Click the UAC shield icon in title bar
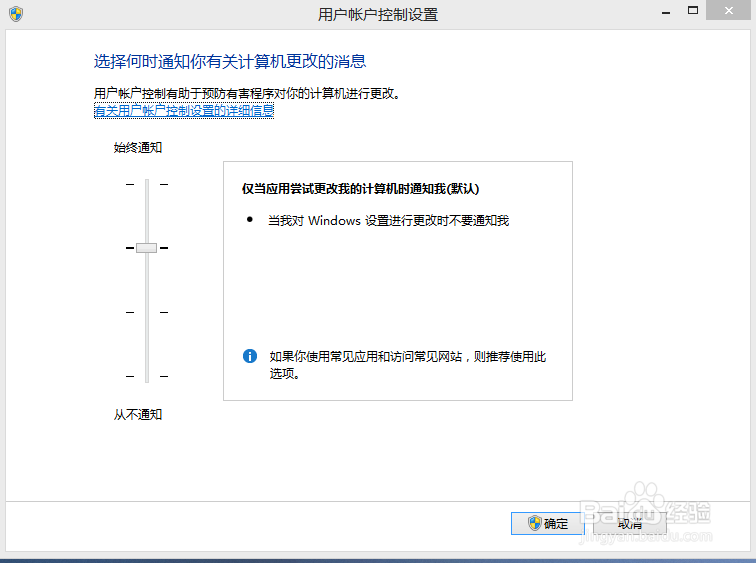This screenshot has width=756, height=563. point(16,13)
